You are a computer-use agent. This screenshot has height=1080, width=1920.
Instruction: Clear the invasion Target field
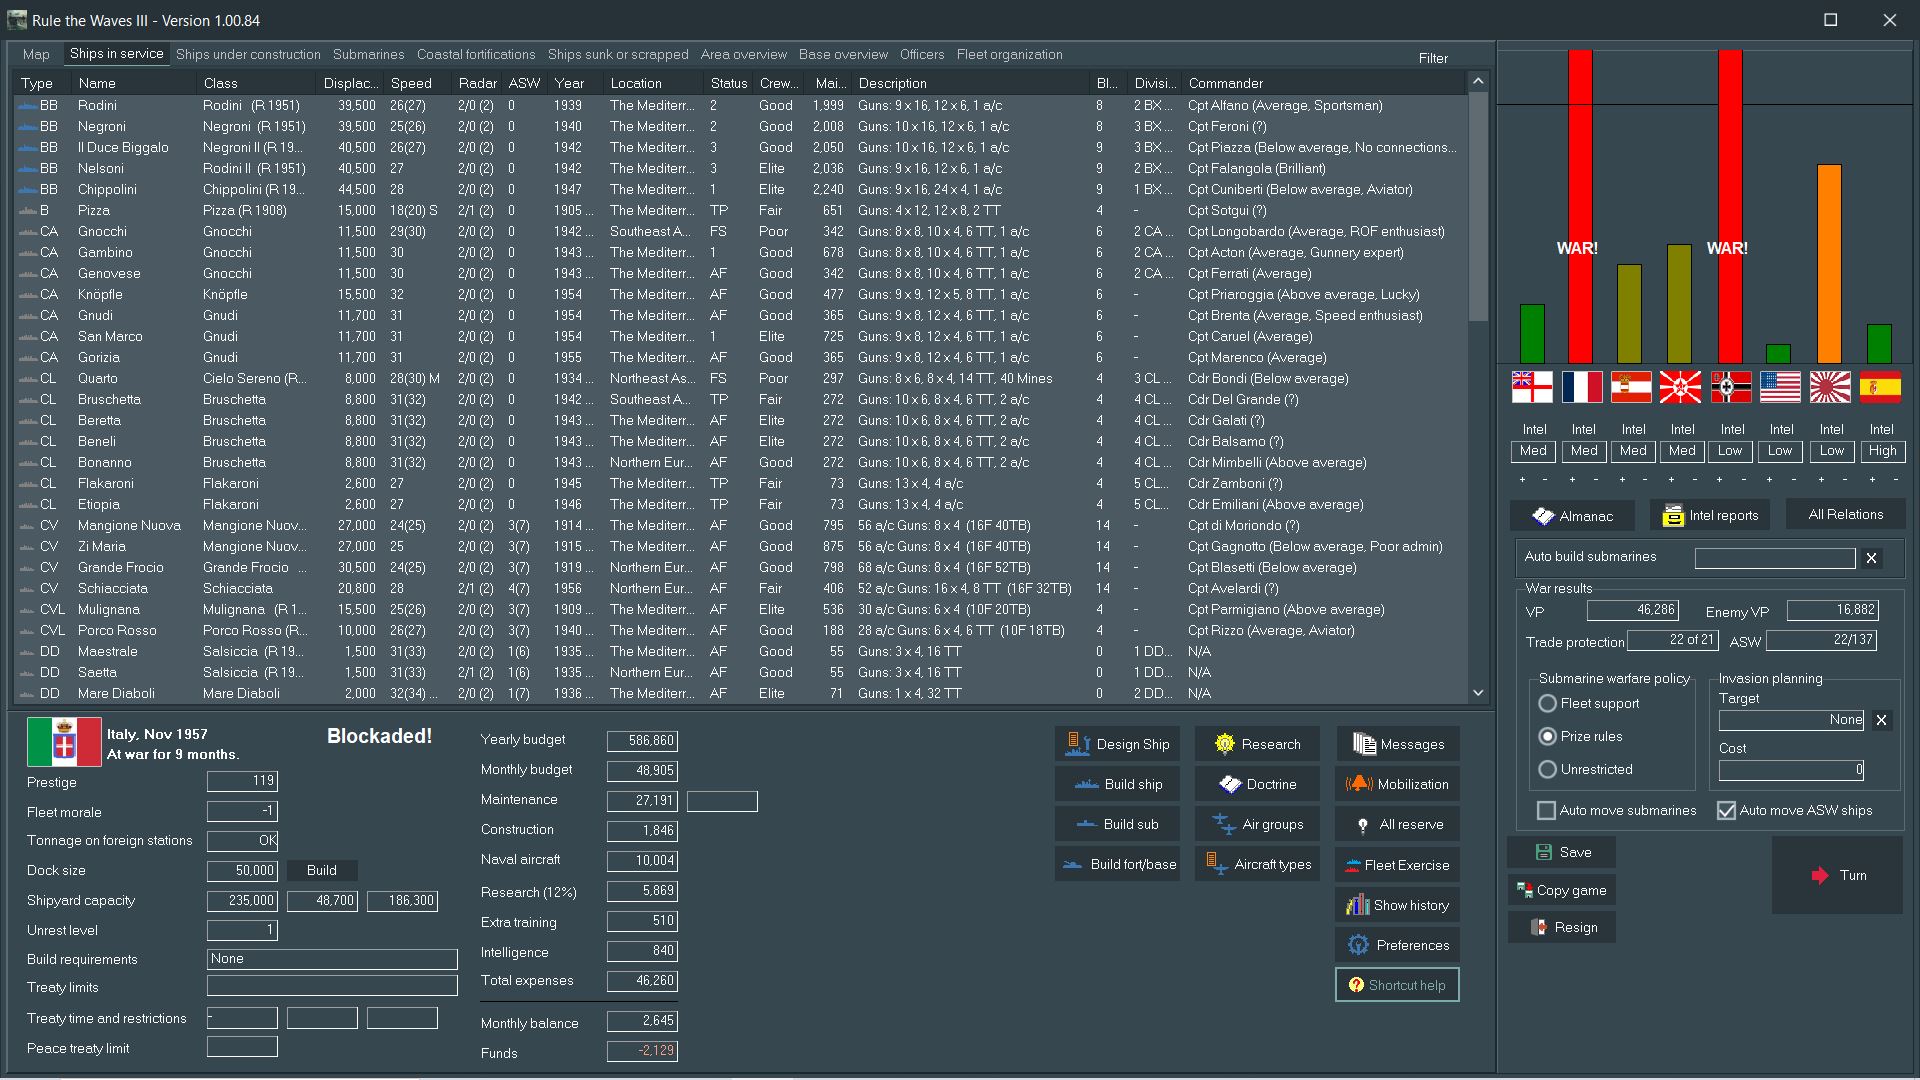pos(1881,720)
